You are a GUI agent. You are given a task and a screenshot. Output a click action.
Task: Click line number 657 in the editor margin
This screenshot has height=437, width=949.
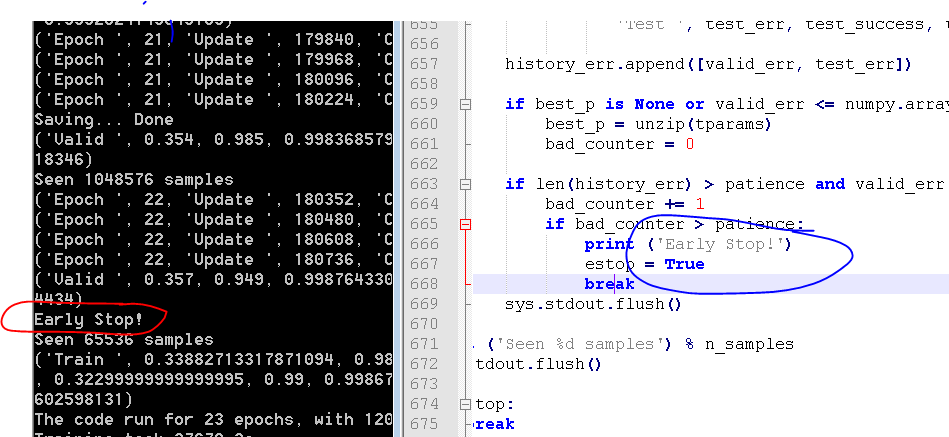pyautogui.click(x=424, y=64)
